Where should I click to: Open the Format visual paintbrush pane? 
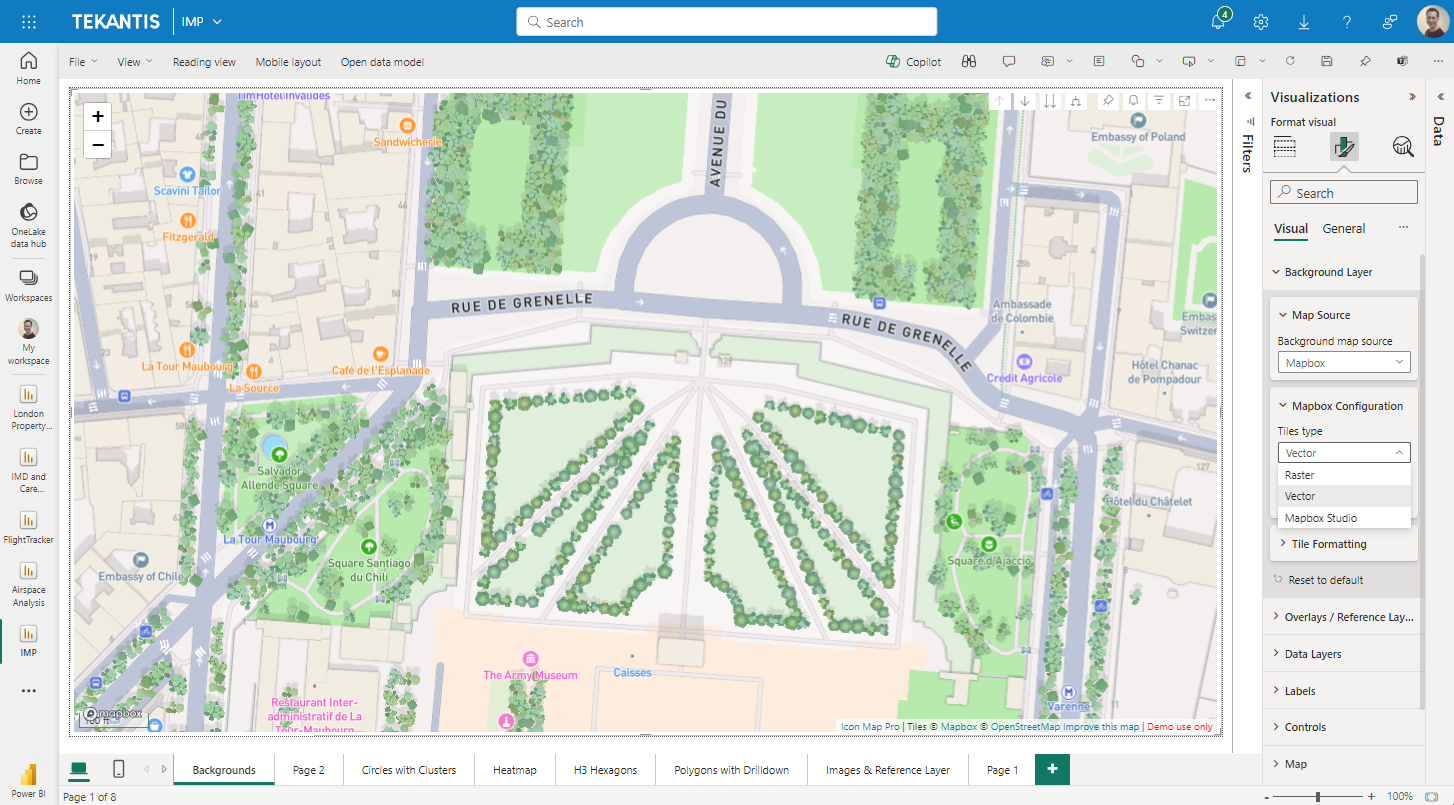point(1344,146)
